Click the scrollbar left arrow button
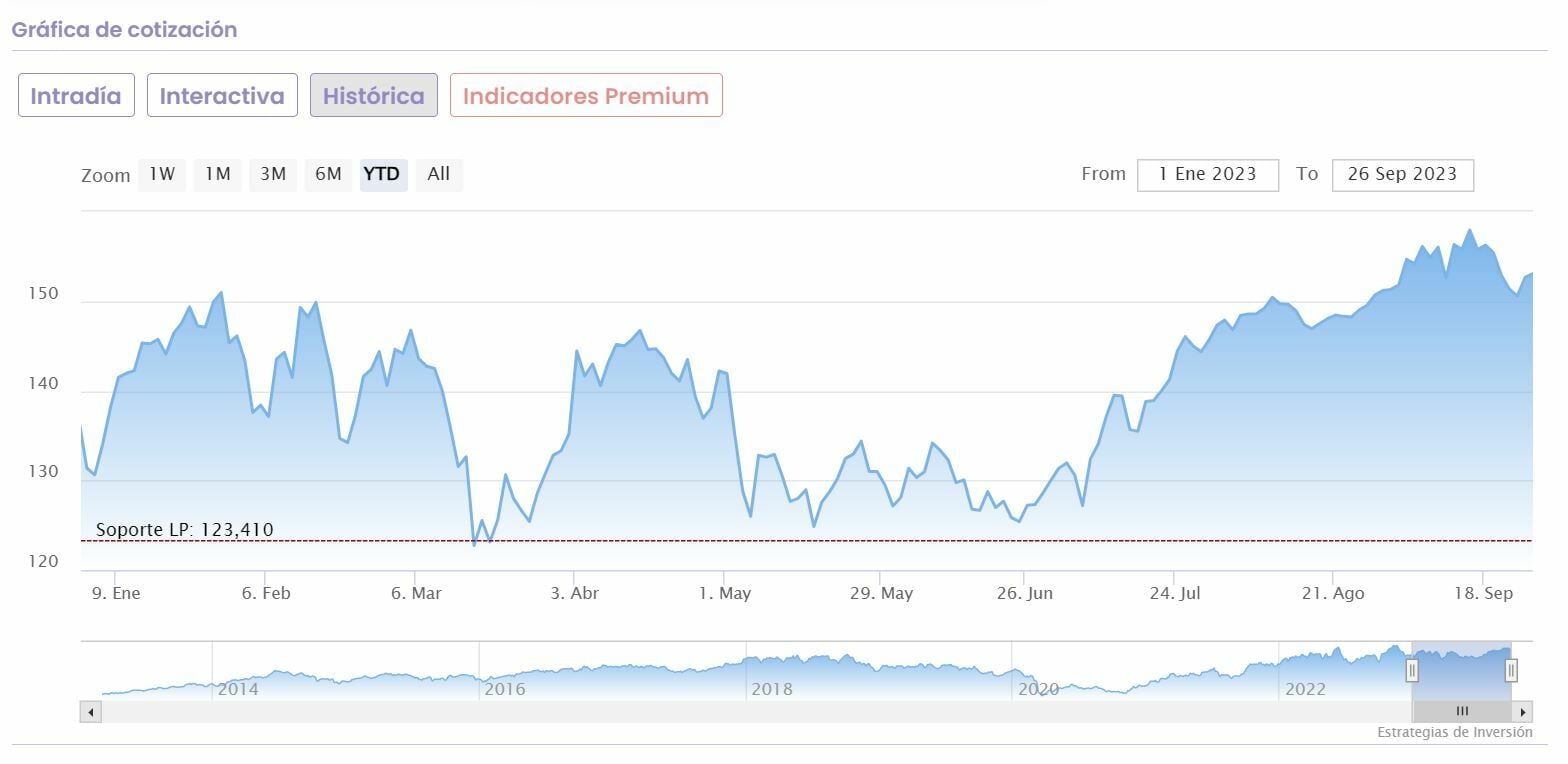This screenshot has width=1568, height=764. [x=91, y=712]
